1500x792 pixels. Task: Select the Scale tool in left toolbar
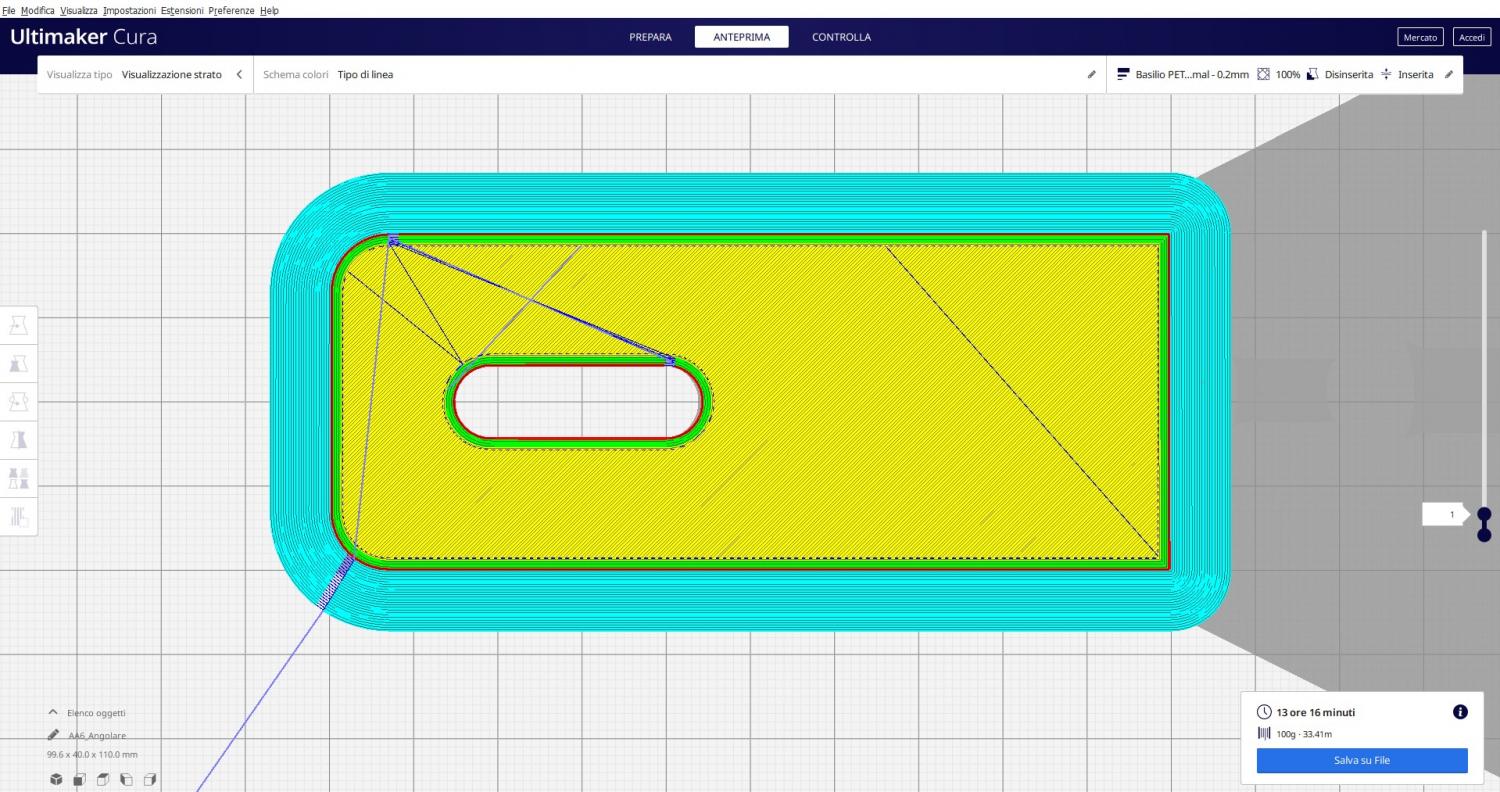[x=18, y=363]
